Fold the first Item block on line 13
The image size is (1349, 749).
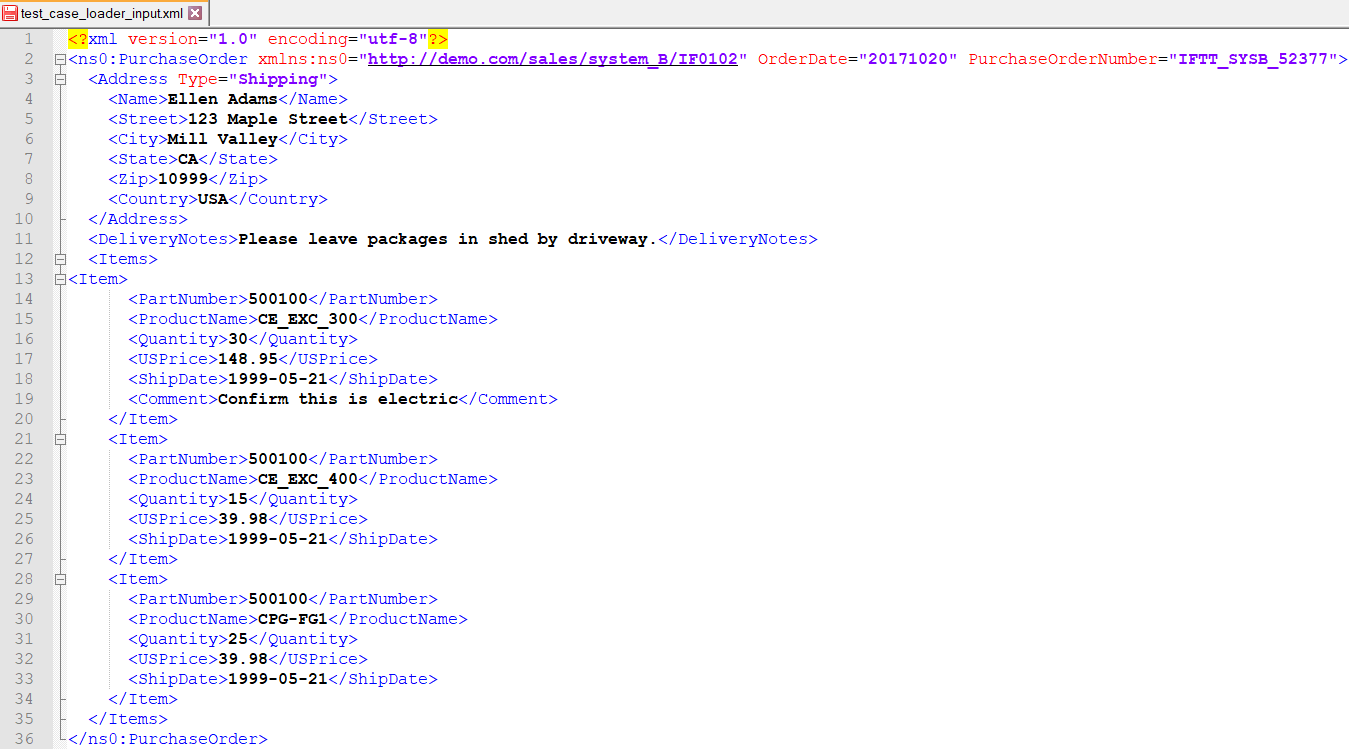point(61,279)
